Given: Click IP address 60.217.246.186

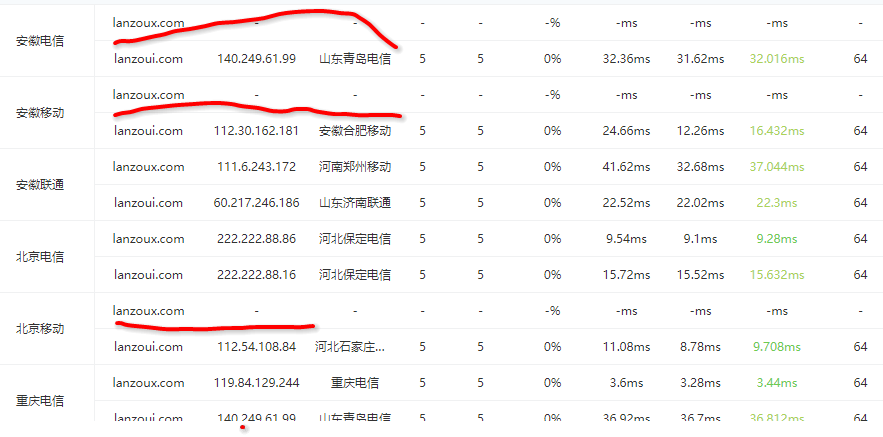Looking at the screenshot, I should pyautogui.click(x=257, y=203).
